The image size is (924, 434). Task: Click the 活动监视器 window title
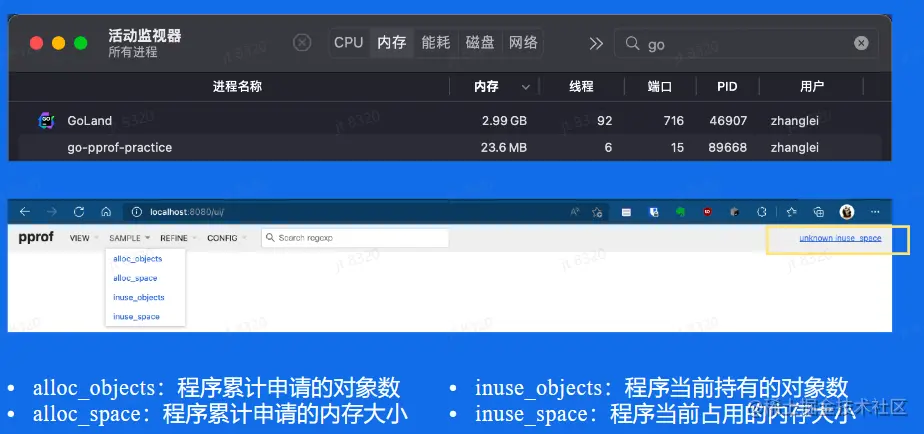click(x=144, y=35)
